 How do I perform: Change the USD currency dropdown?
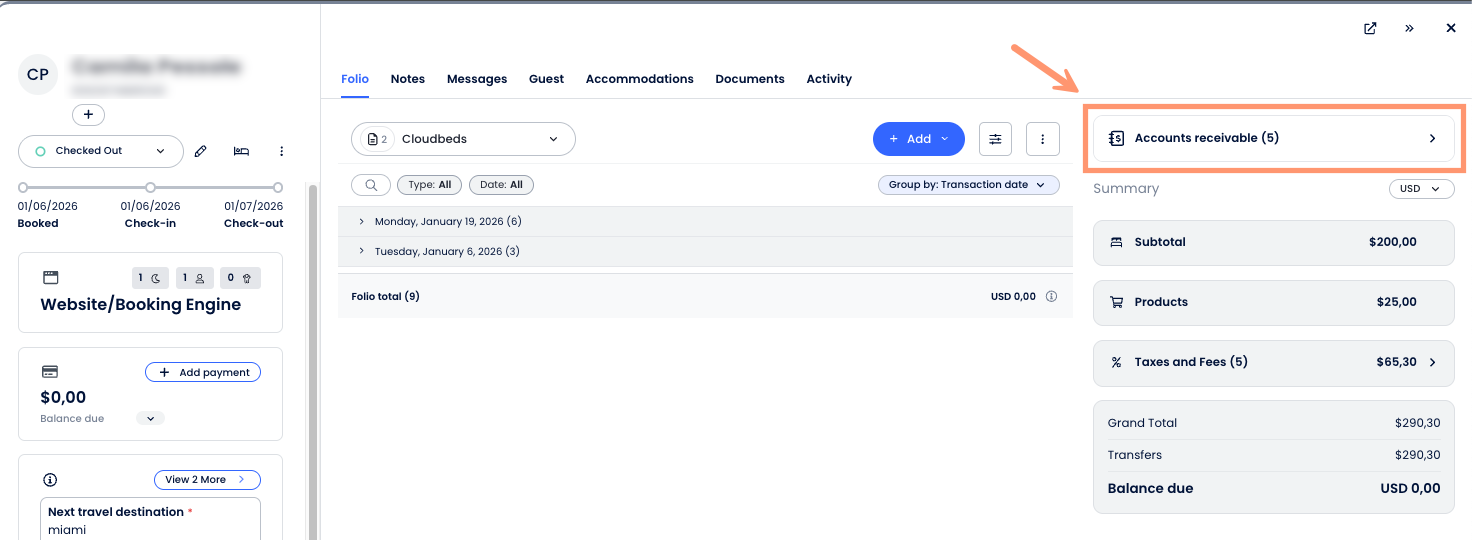(1421, 189)
